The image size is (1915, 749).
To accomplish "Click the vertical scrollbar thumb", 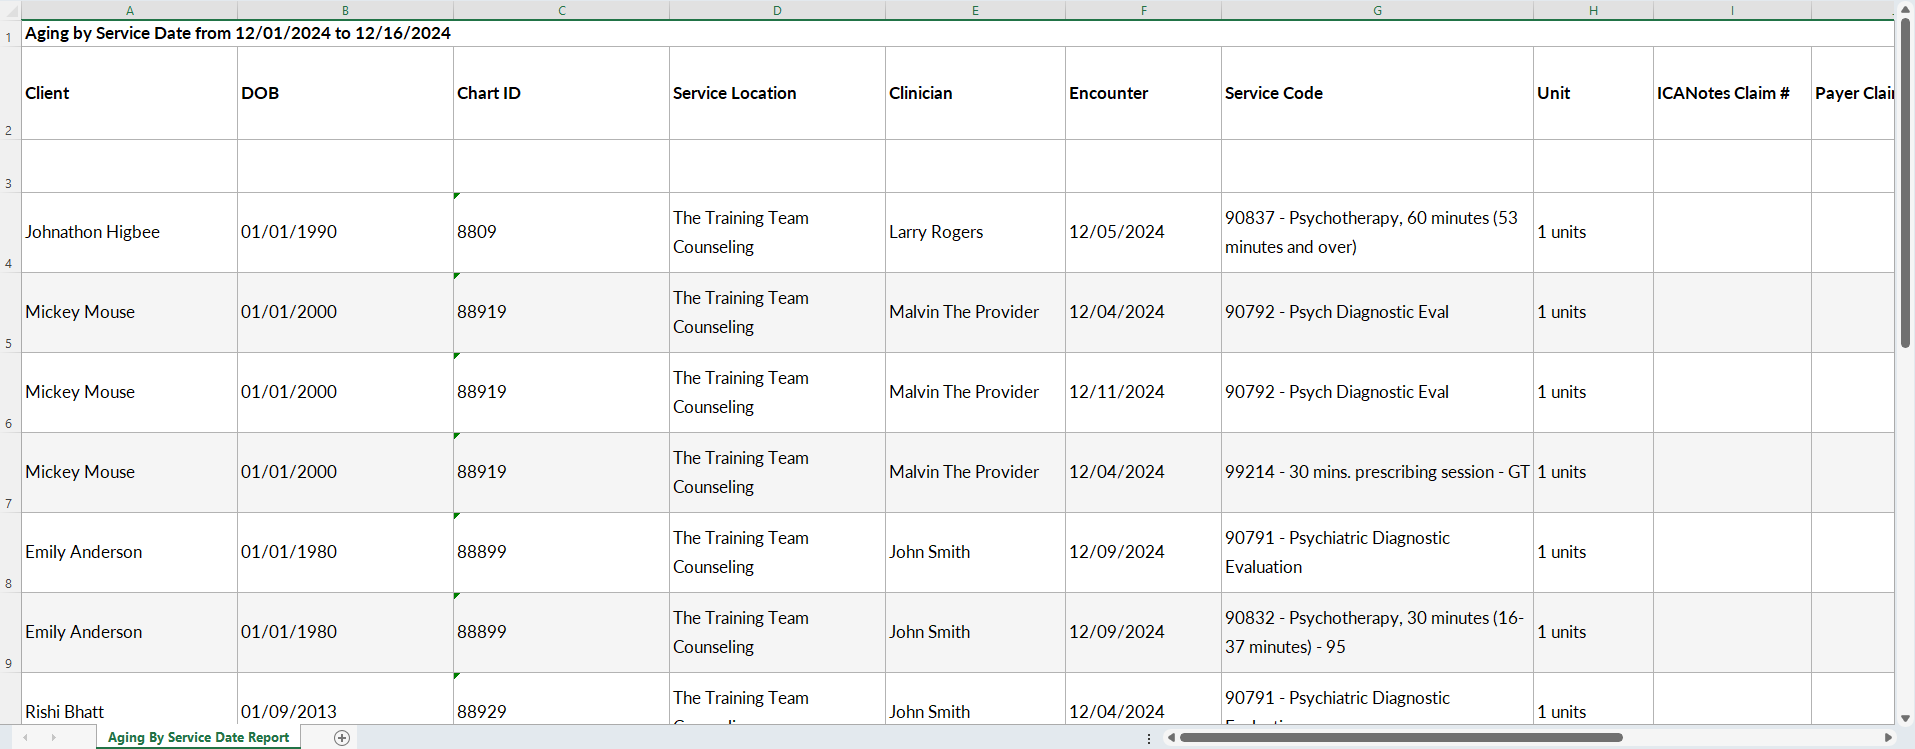I will point(1905,180).
